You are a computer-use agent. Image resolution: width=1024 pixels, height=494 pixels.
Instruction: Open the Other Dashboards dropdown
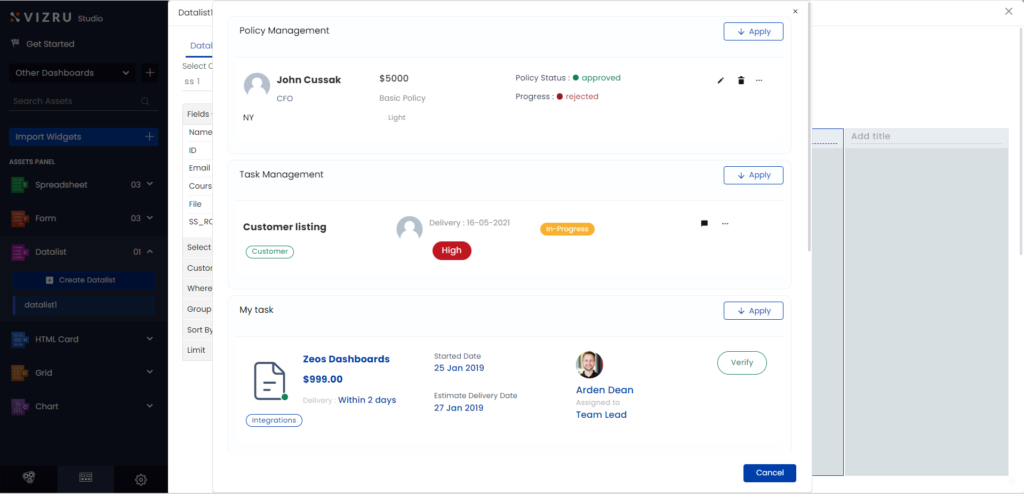click(x=72, y=73)
